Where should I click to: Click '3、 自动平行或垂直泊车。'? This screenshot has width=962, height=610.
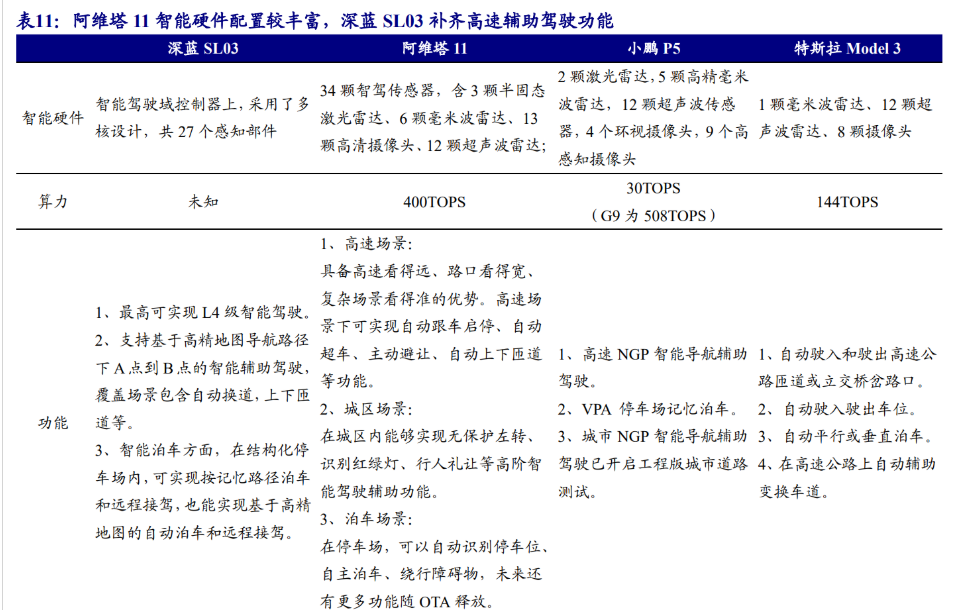point(847,436)
